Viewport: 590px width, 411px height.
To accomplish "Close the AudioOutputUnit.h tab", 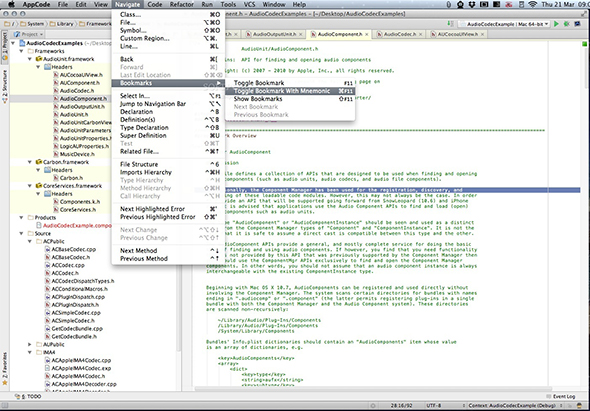I will (x=301, y=34).
